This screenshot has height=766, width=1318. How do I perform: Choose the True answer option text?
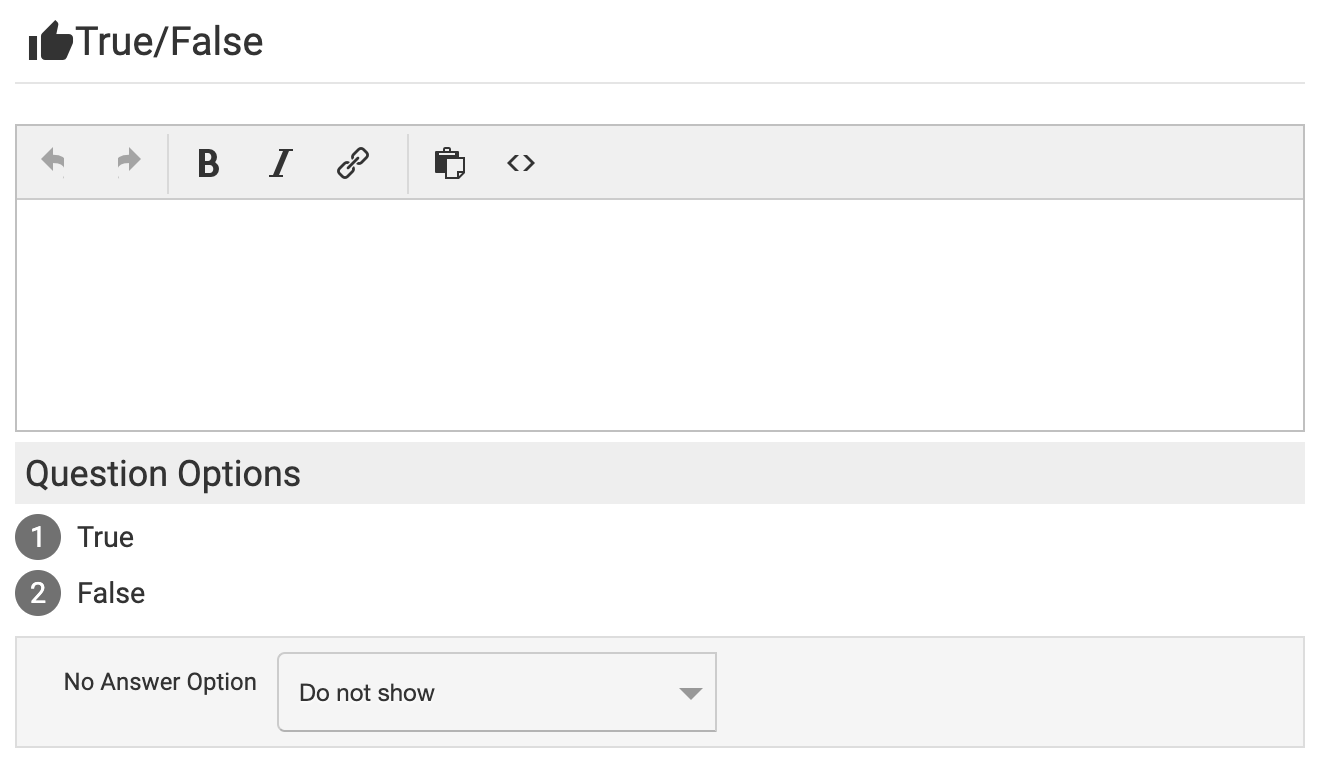[105, 537]
